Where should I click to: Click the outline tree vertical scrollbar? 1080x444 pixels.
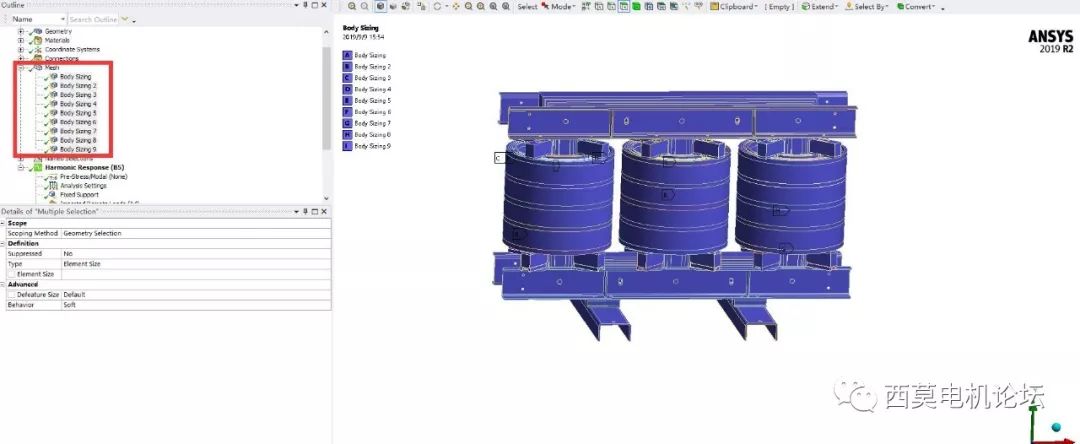click(326, 98)
